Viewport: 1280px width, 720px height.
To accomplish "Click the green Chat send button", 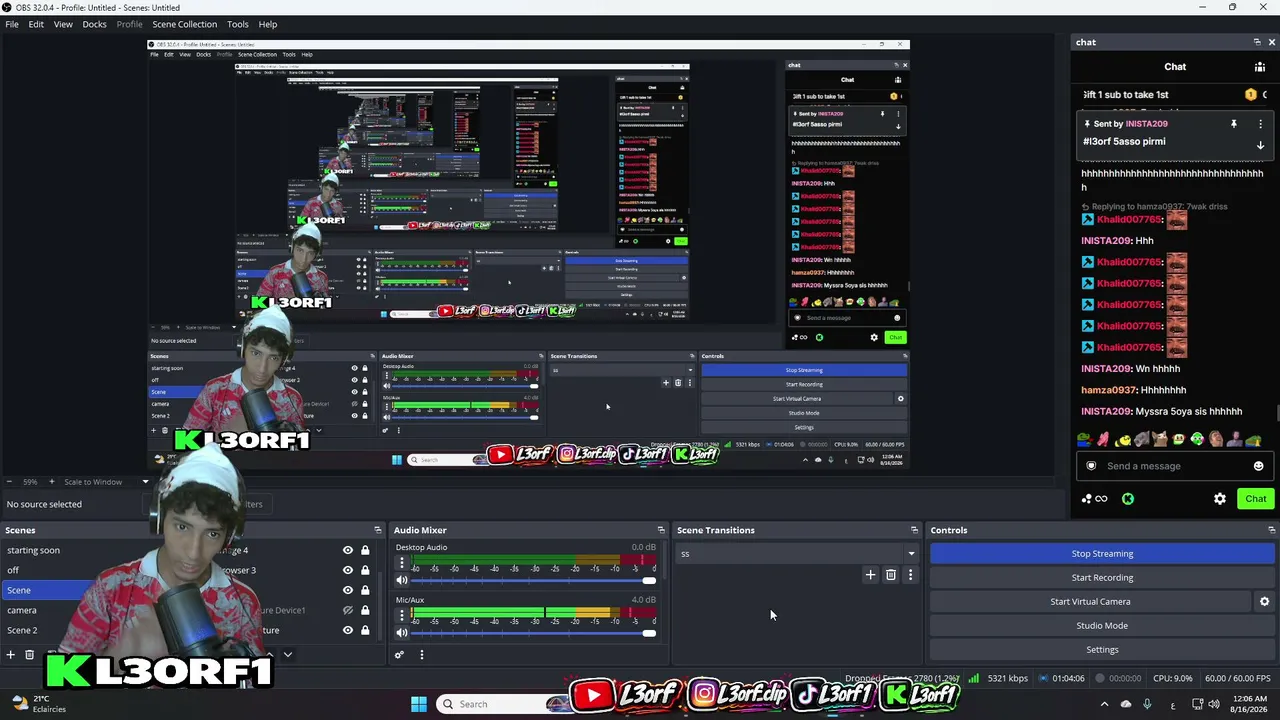I will tap(1256, 499).
